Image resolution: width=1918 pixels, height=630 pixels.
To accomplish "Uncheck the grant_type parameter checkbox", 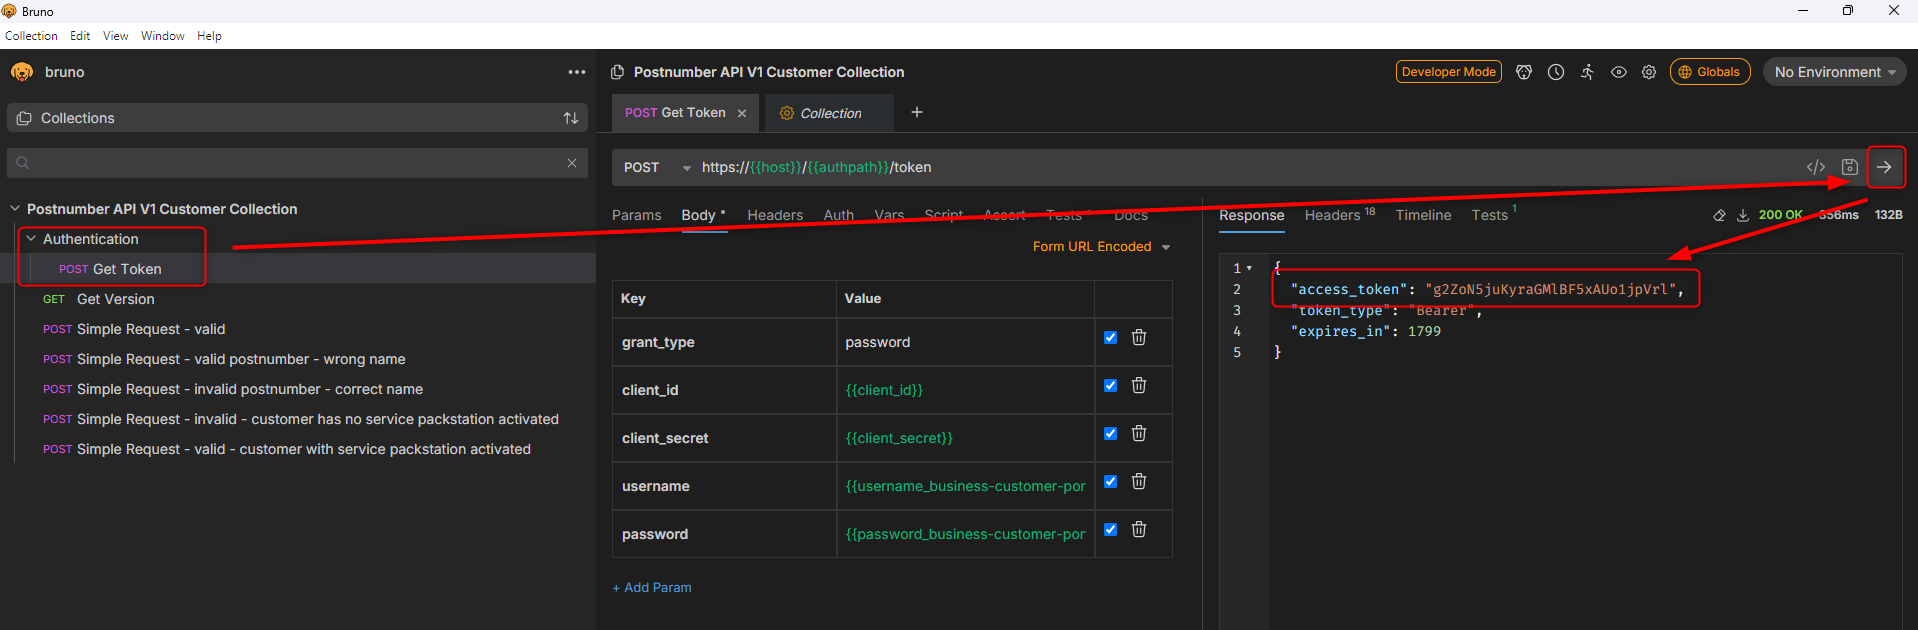I will [x=1110, y=338].
